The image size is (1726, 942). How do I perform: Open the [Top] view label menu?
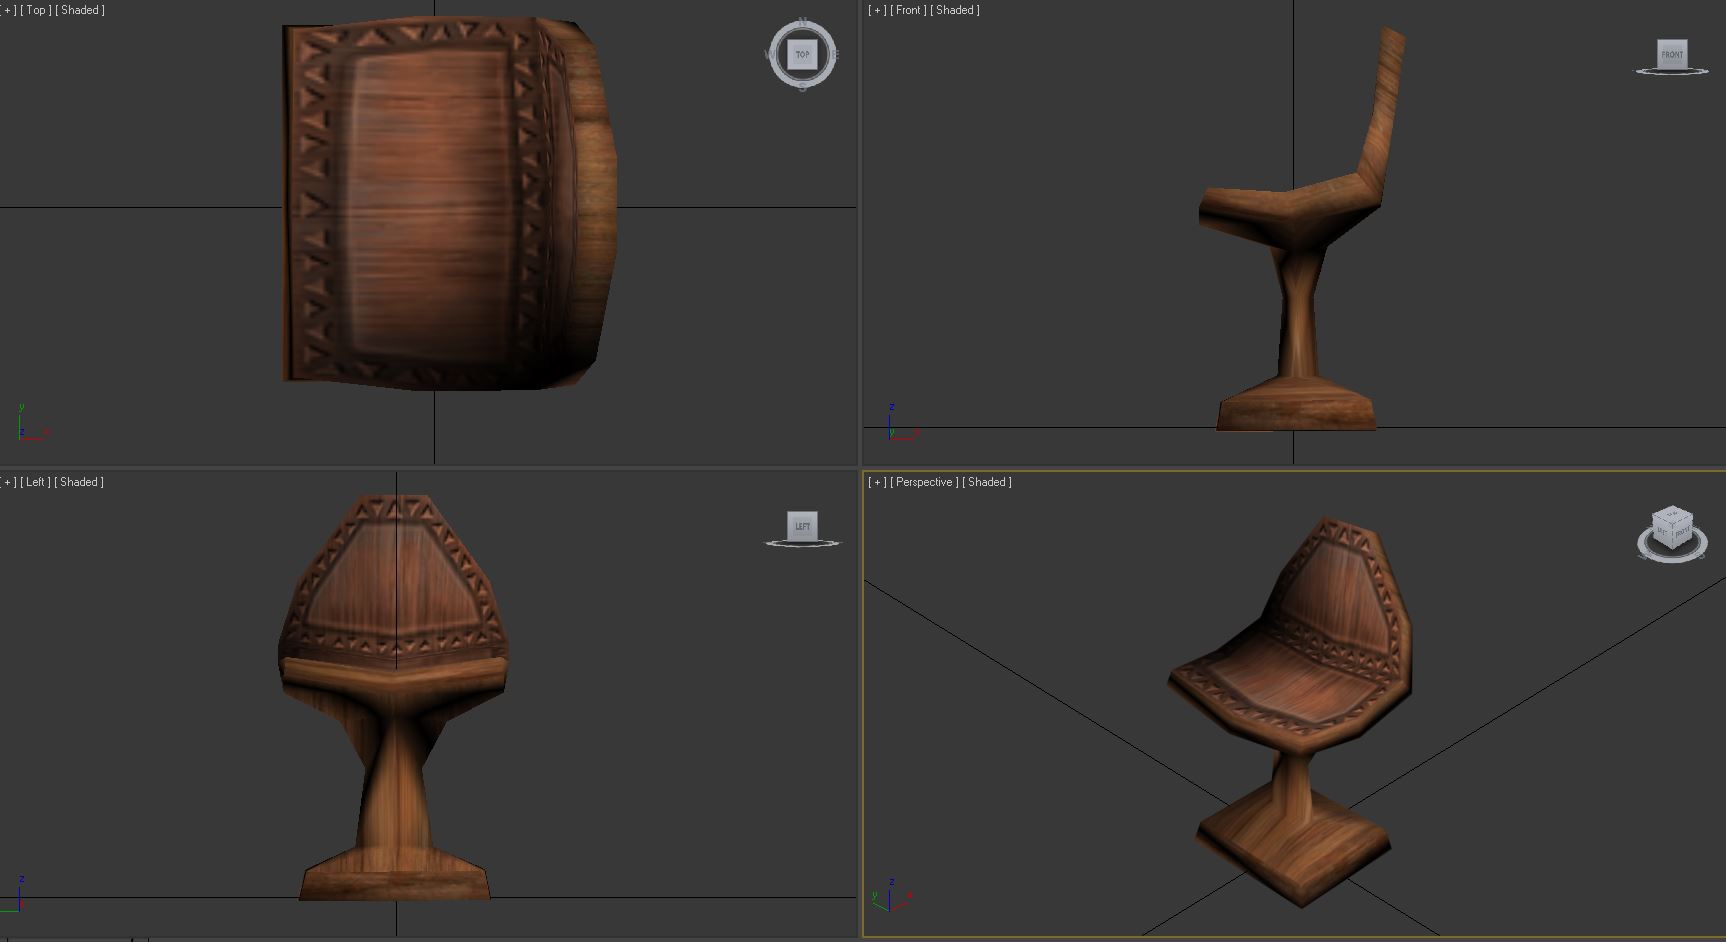click(x=36, y=10)
